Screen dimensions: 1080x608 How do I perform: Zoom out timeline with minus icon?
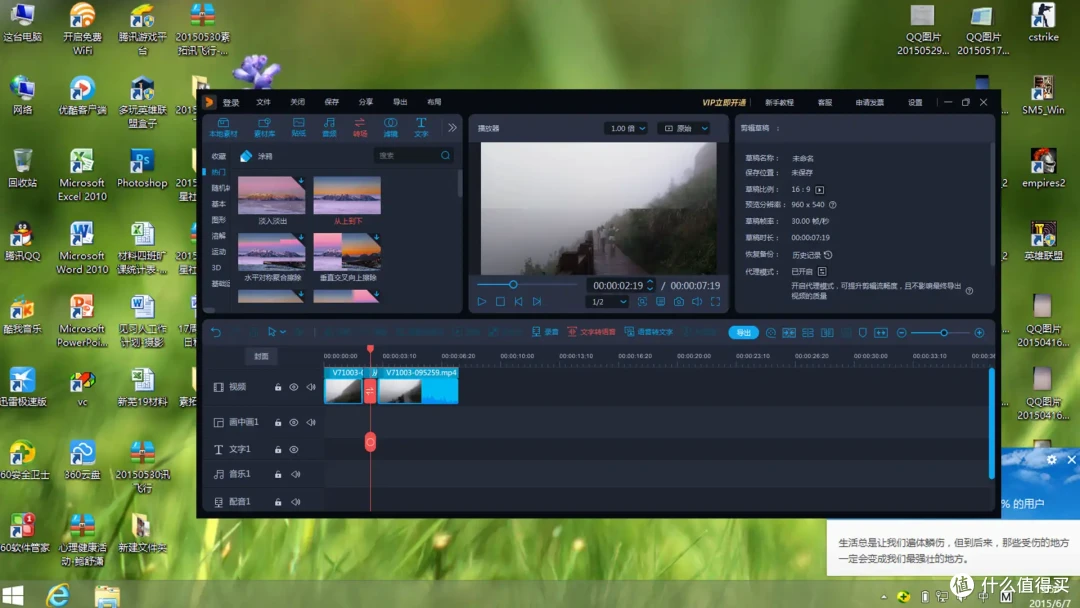(902, 333)
